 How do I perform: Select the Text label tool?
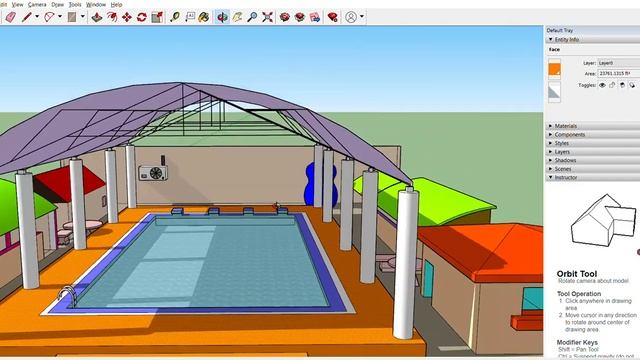pos(190,17)
